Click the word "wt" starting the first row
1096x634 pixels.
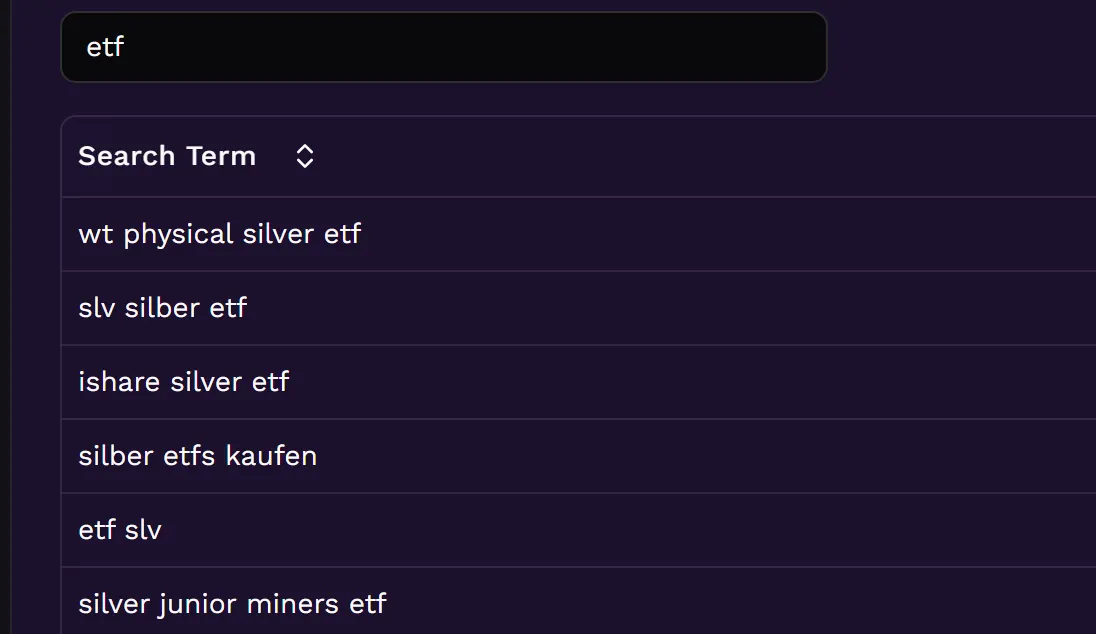(95, 234)
